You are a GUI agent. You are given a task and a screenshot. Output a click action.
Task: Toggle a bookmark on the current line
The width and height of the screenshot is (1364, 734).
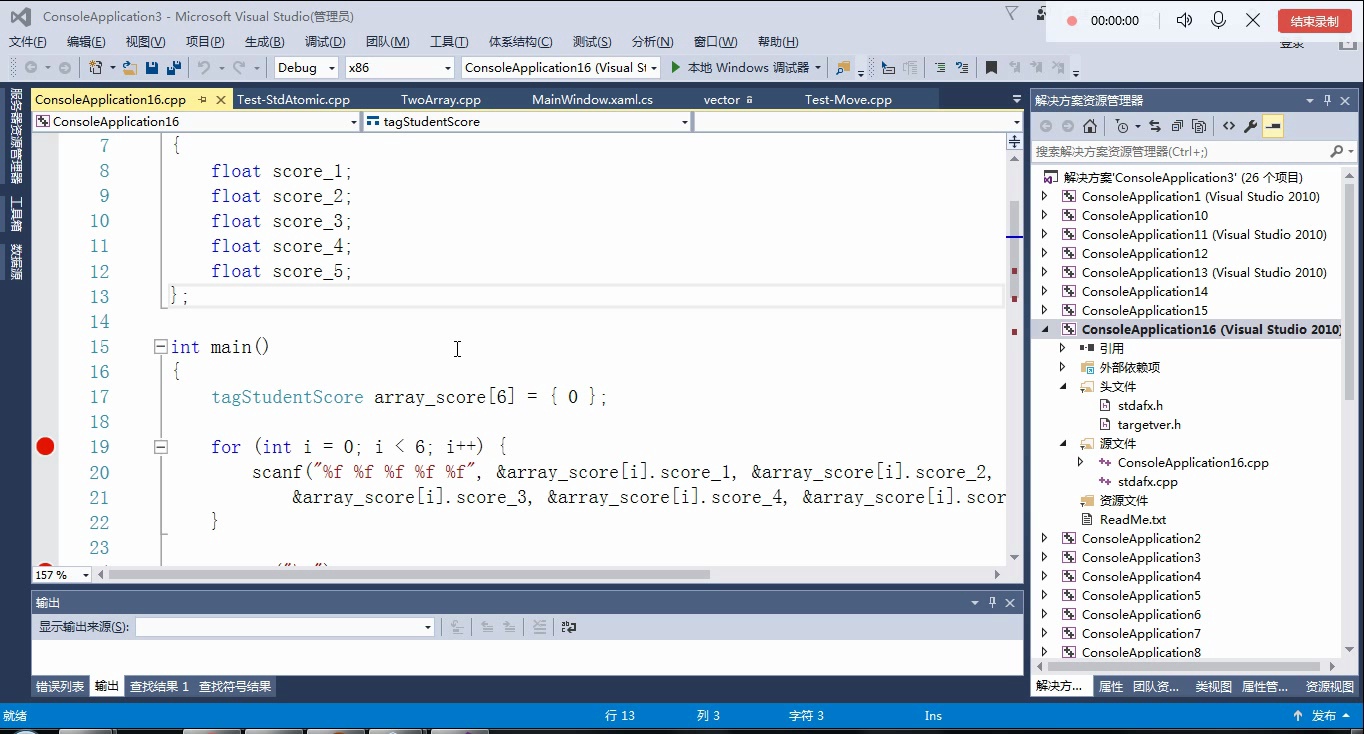click(991, 67)
